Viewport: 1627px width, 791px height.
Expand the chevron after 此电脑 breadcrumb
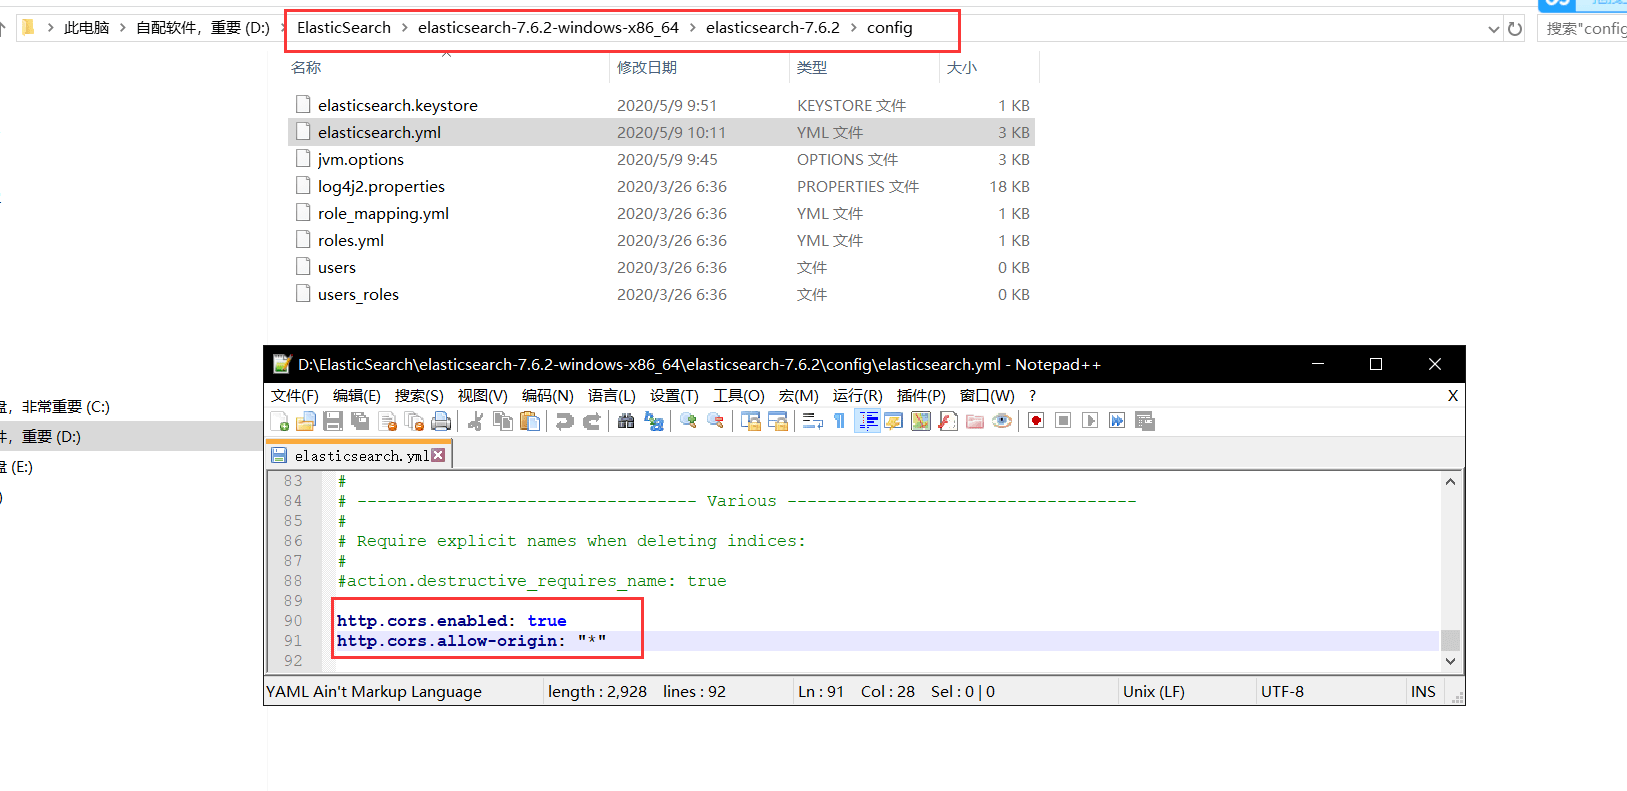pos(123,28)
